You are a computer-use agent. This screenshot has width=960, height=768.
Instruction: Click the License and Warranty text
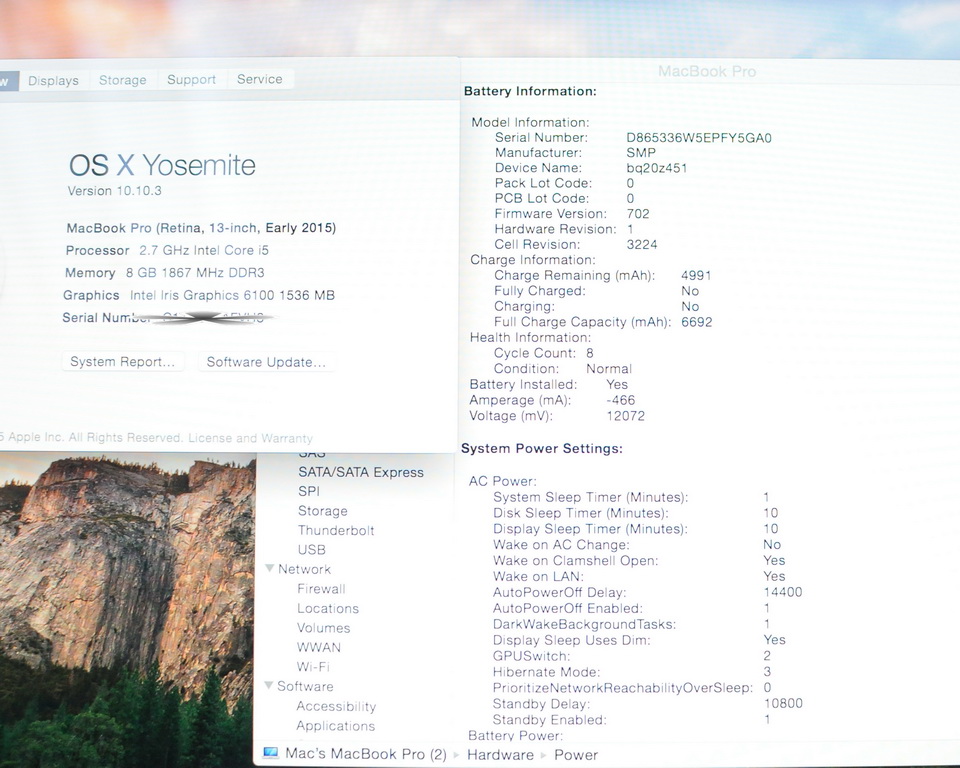(250, 438)
